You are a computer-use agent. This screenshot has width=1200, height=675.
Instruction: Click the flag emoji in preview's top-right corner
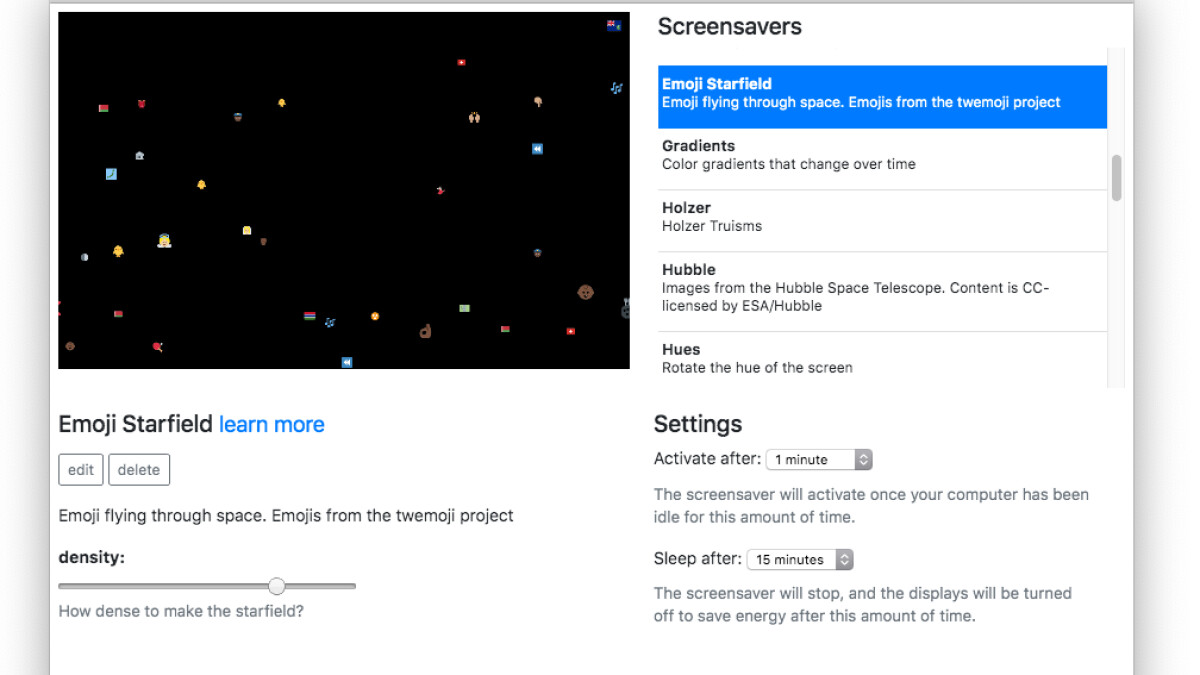(614, 26)
